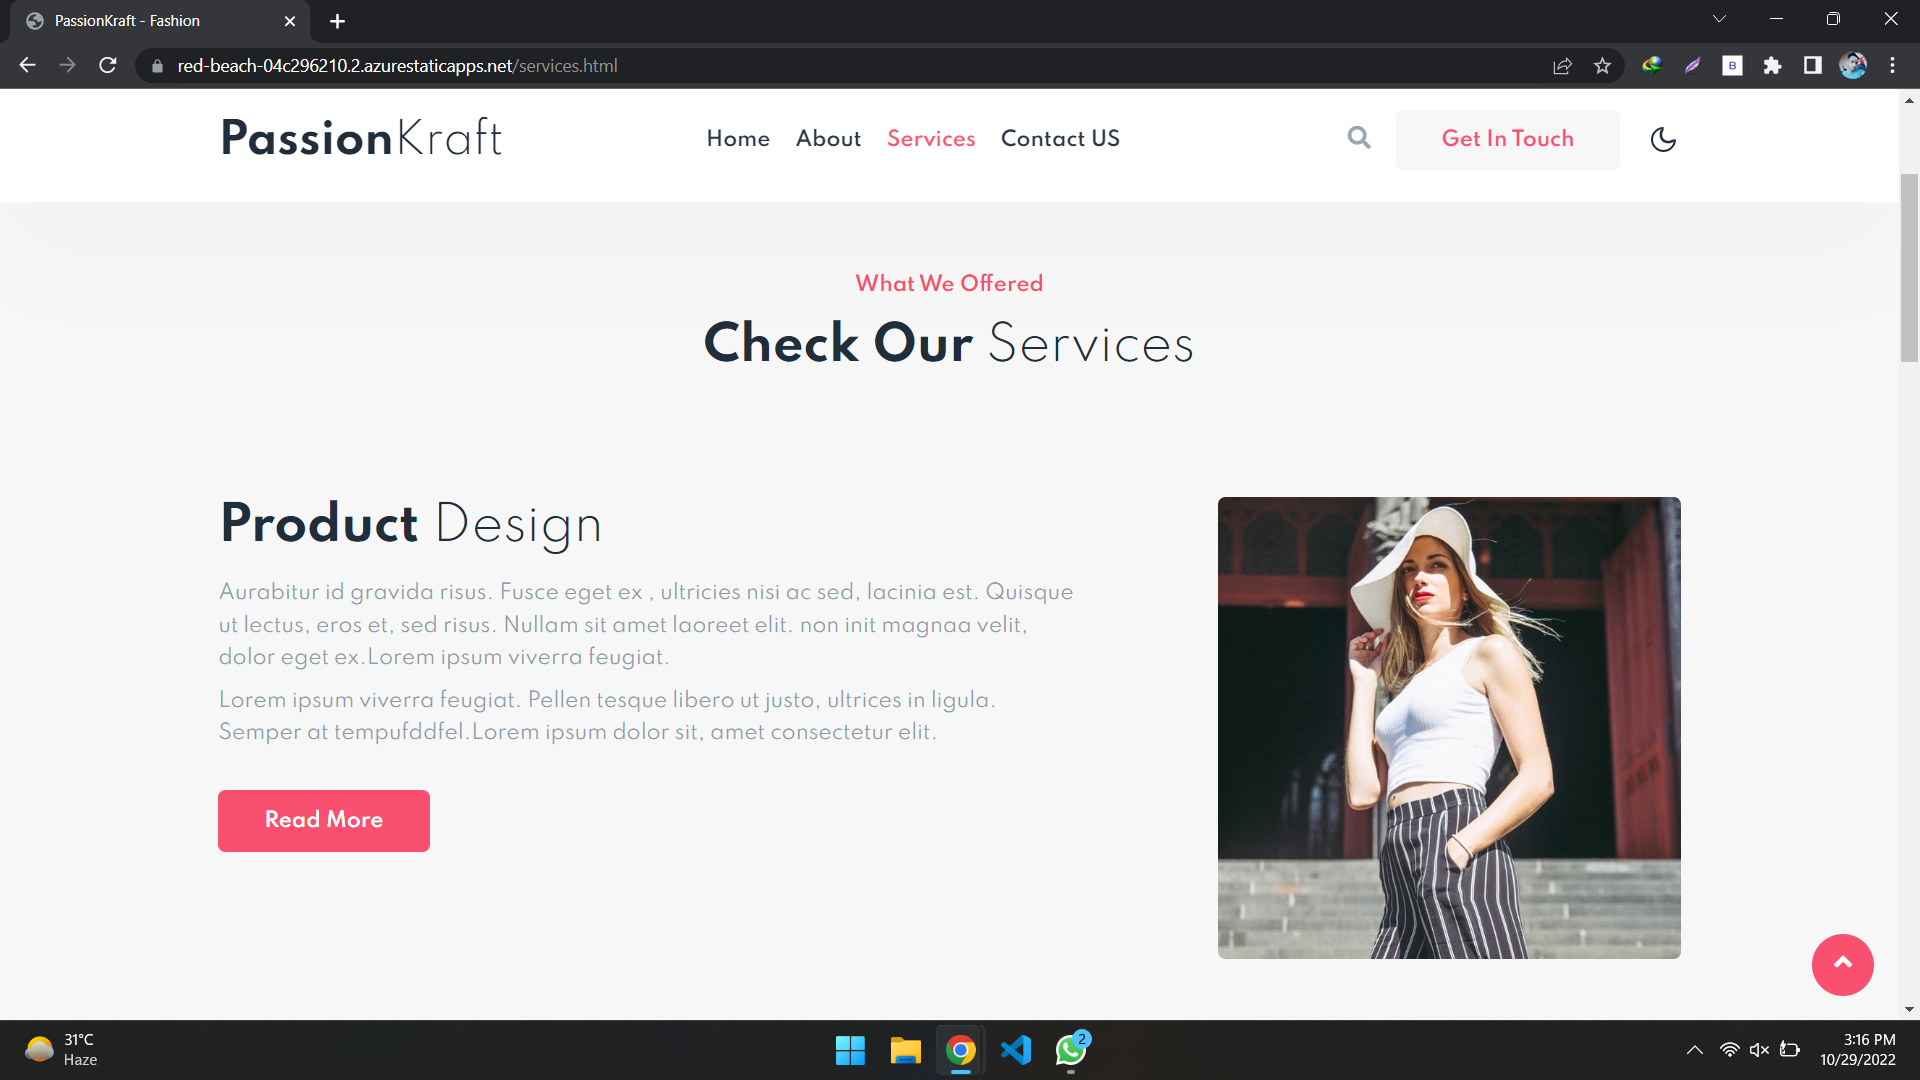Viewport: 1920px width, 1080px height.
Task: Click the scroll-to-top arrow button
Action: 1842,964
